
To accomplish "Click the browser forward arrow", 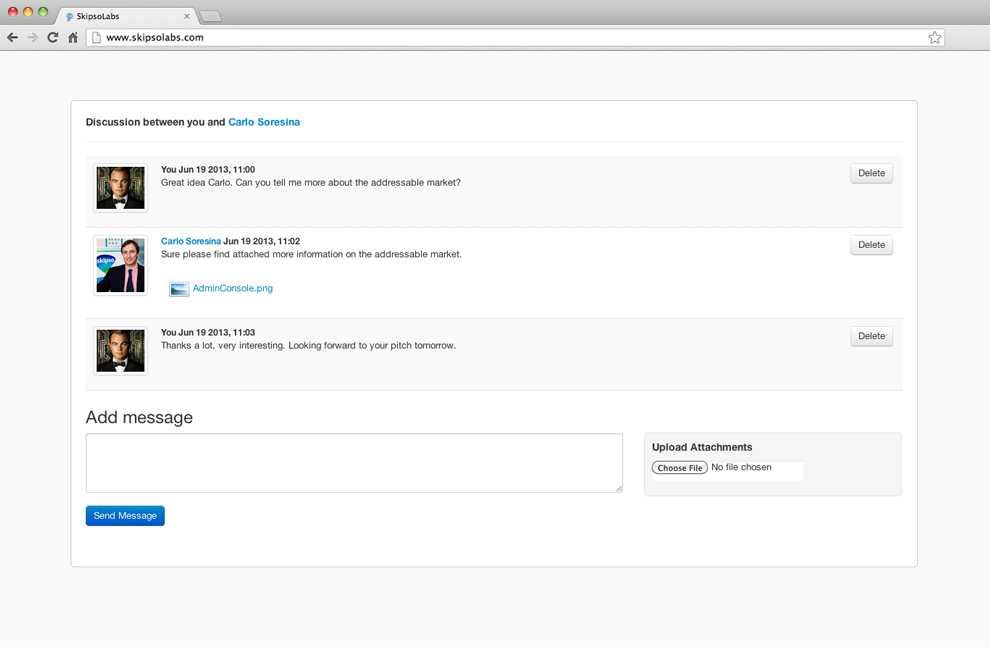I will coord(32,37).
